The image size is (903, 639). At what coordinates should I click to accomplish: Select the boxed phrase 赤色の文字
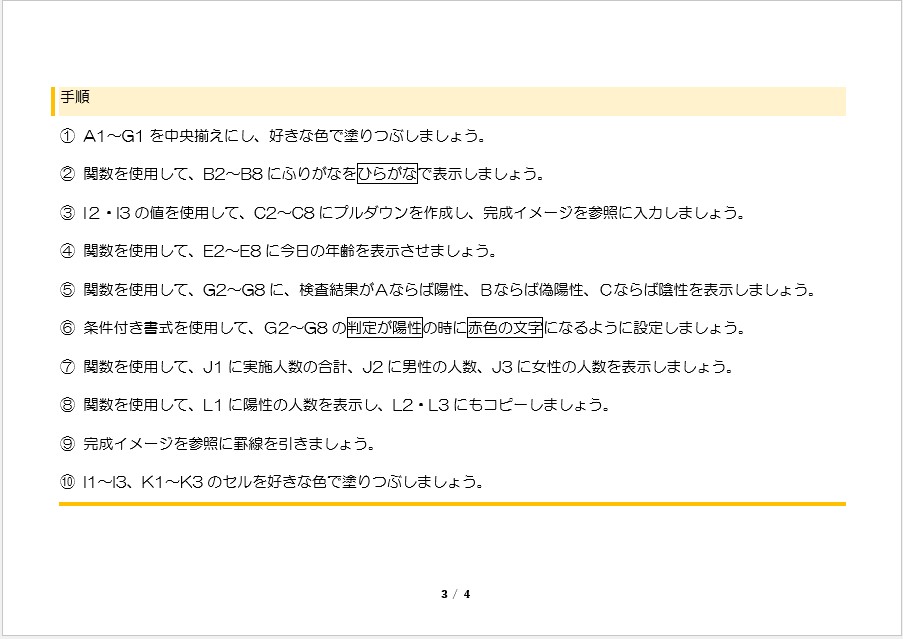tap(504, 328)
